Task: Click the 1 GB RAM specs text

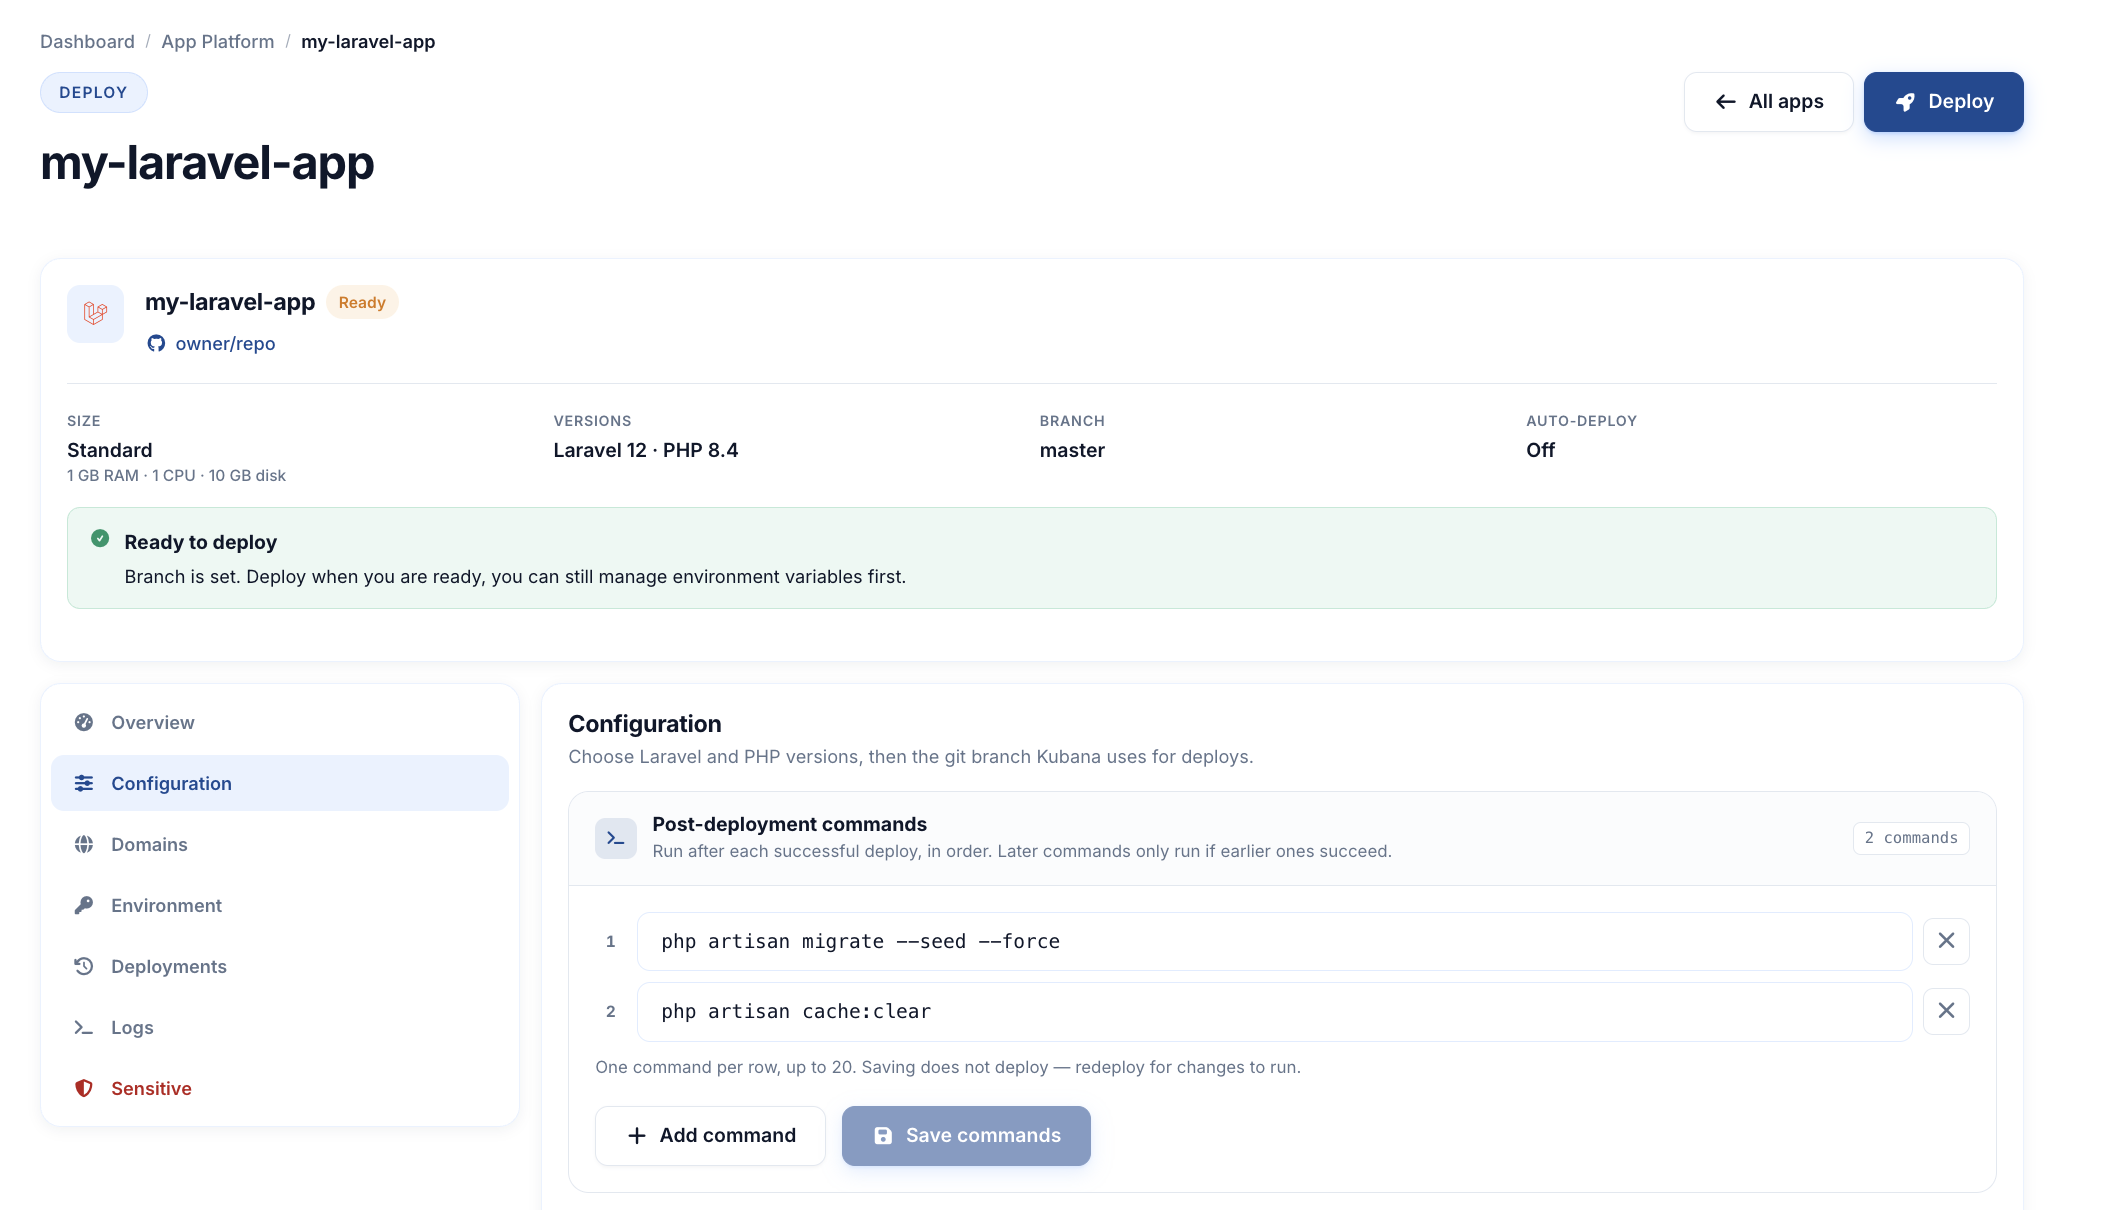Action: point(176,476)
